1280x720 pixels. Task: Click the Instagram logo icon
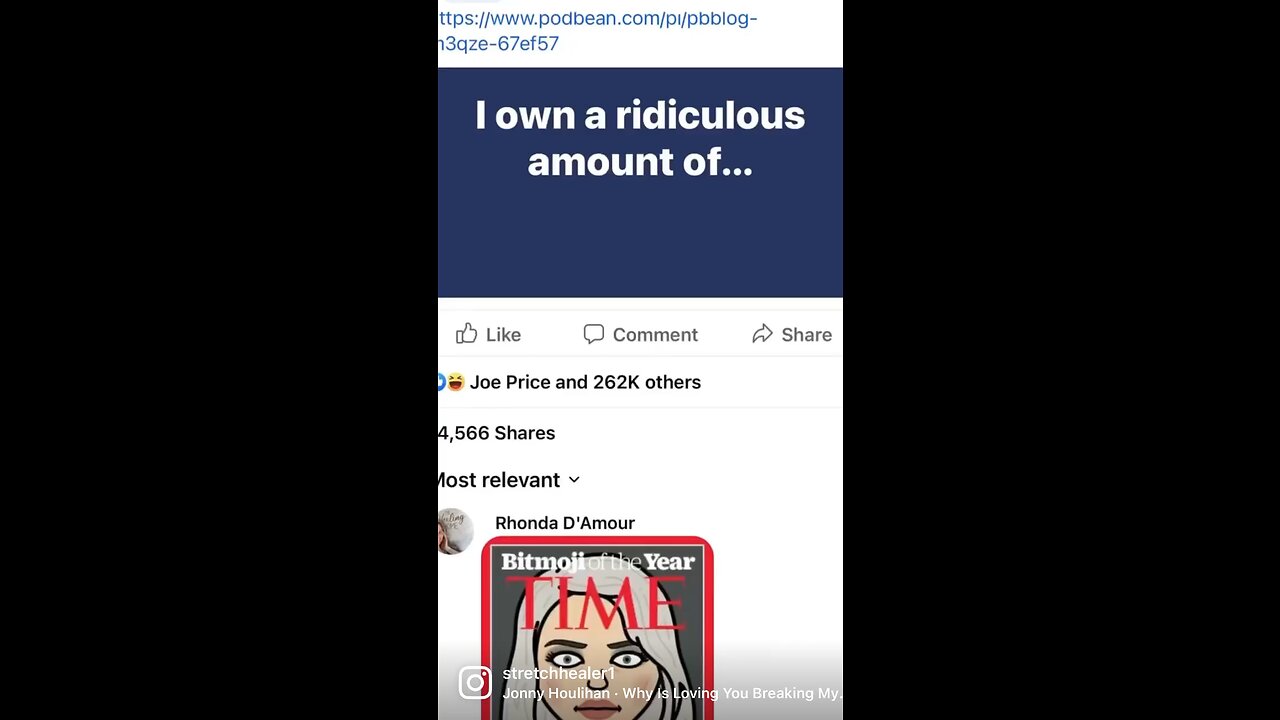(x=475, y=683)
